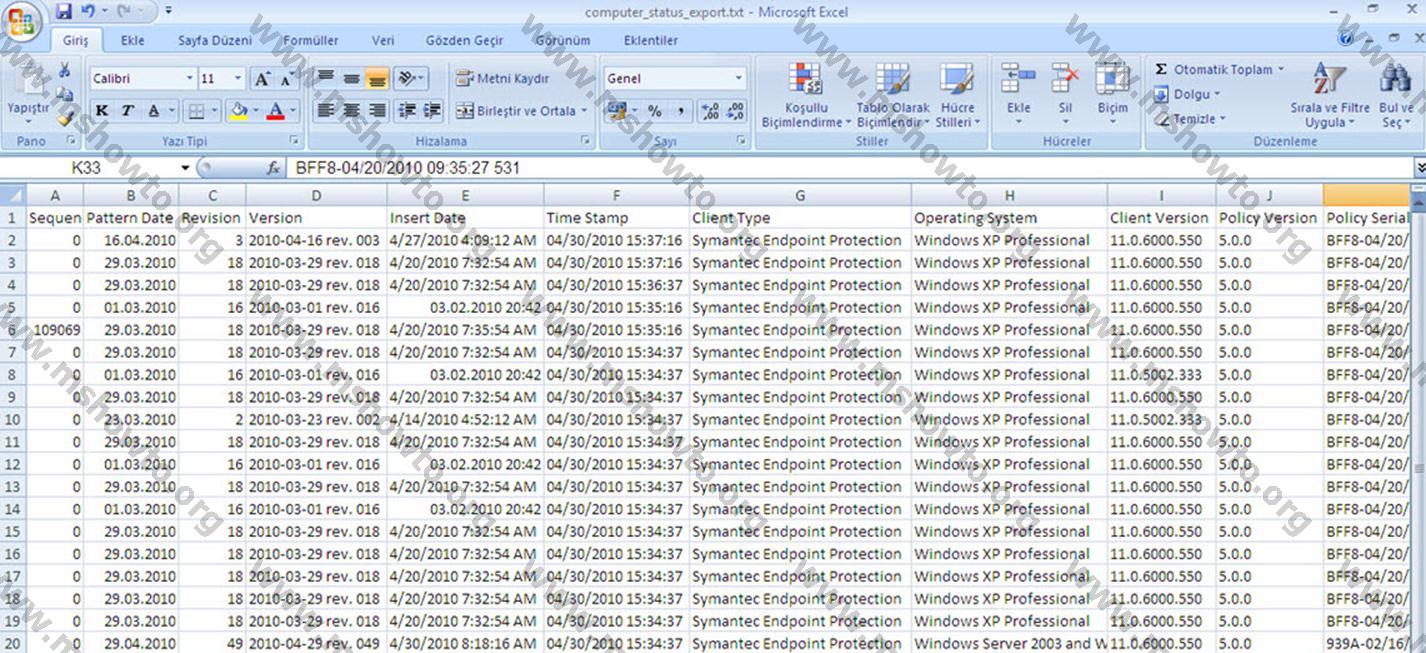Open the Calibri font name dropdown
Image resolution: width=1426 pixels, height=653 pixels.
189,78
